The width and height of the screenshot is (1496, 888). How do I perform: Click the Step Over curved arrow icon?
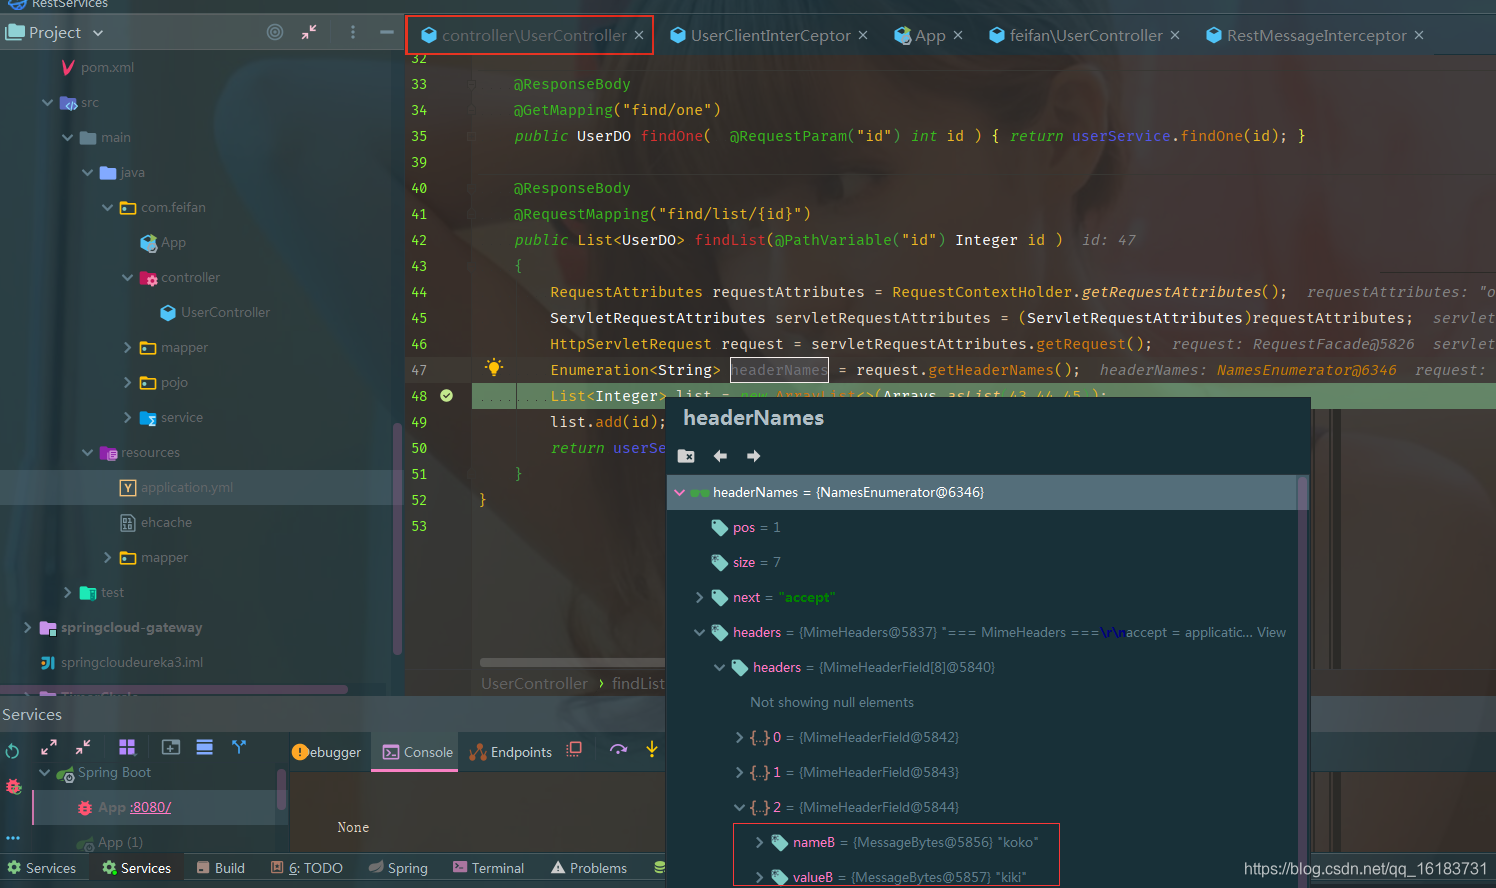pyautogui.click(x=618, y=749)
